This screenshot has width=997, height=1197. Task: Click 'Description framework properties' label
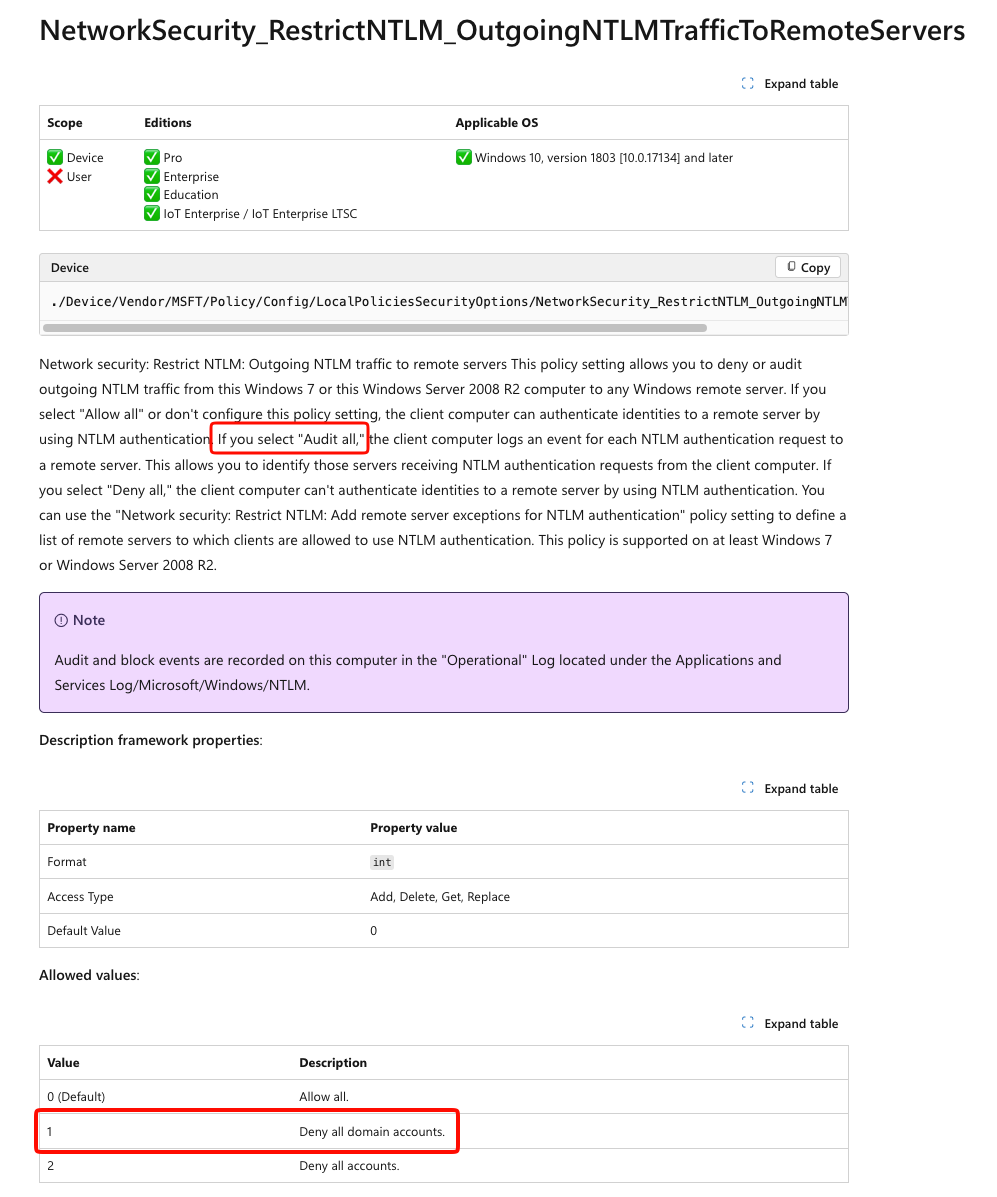pyautogui.click(x=150, y=740)
